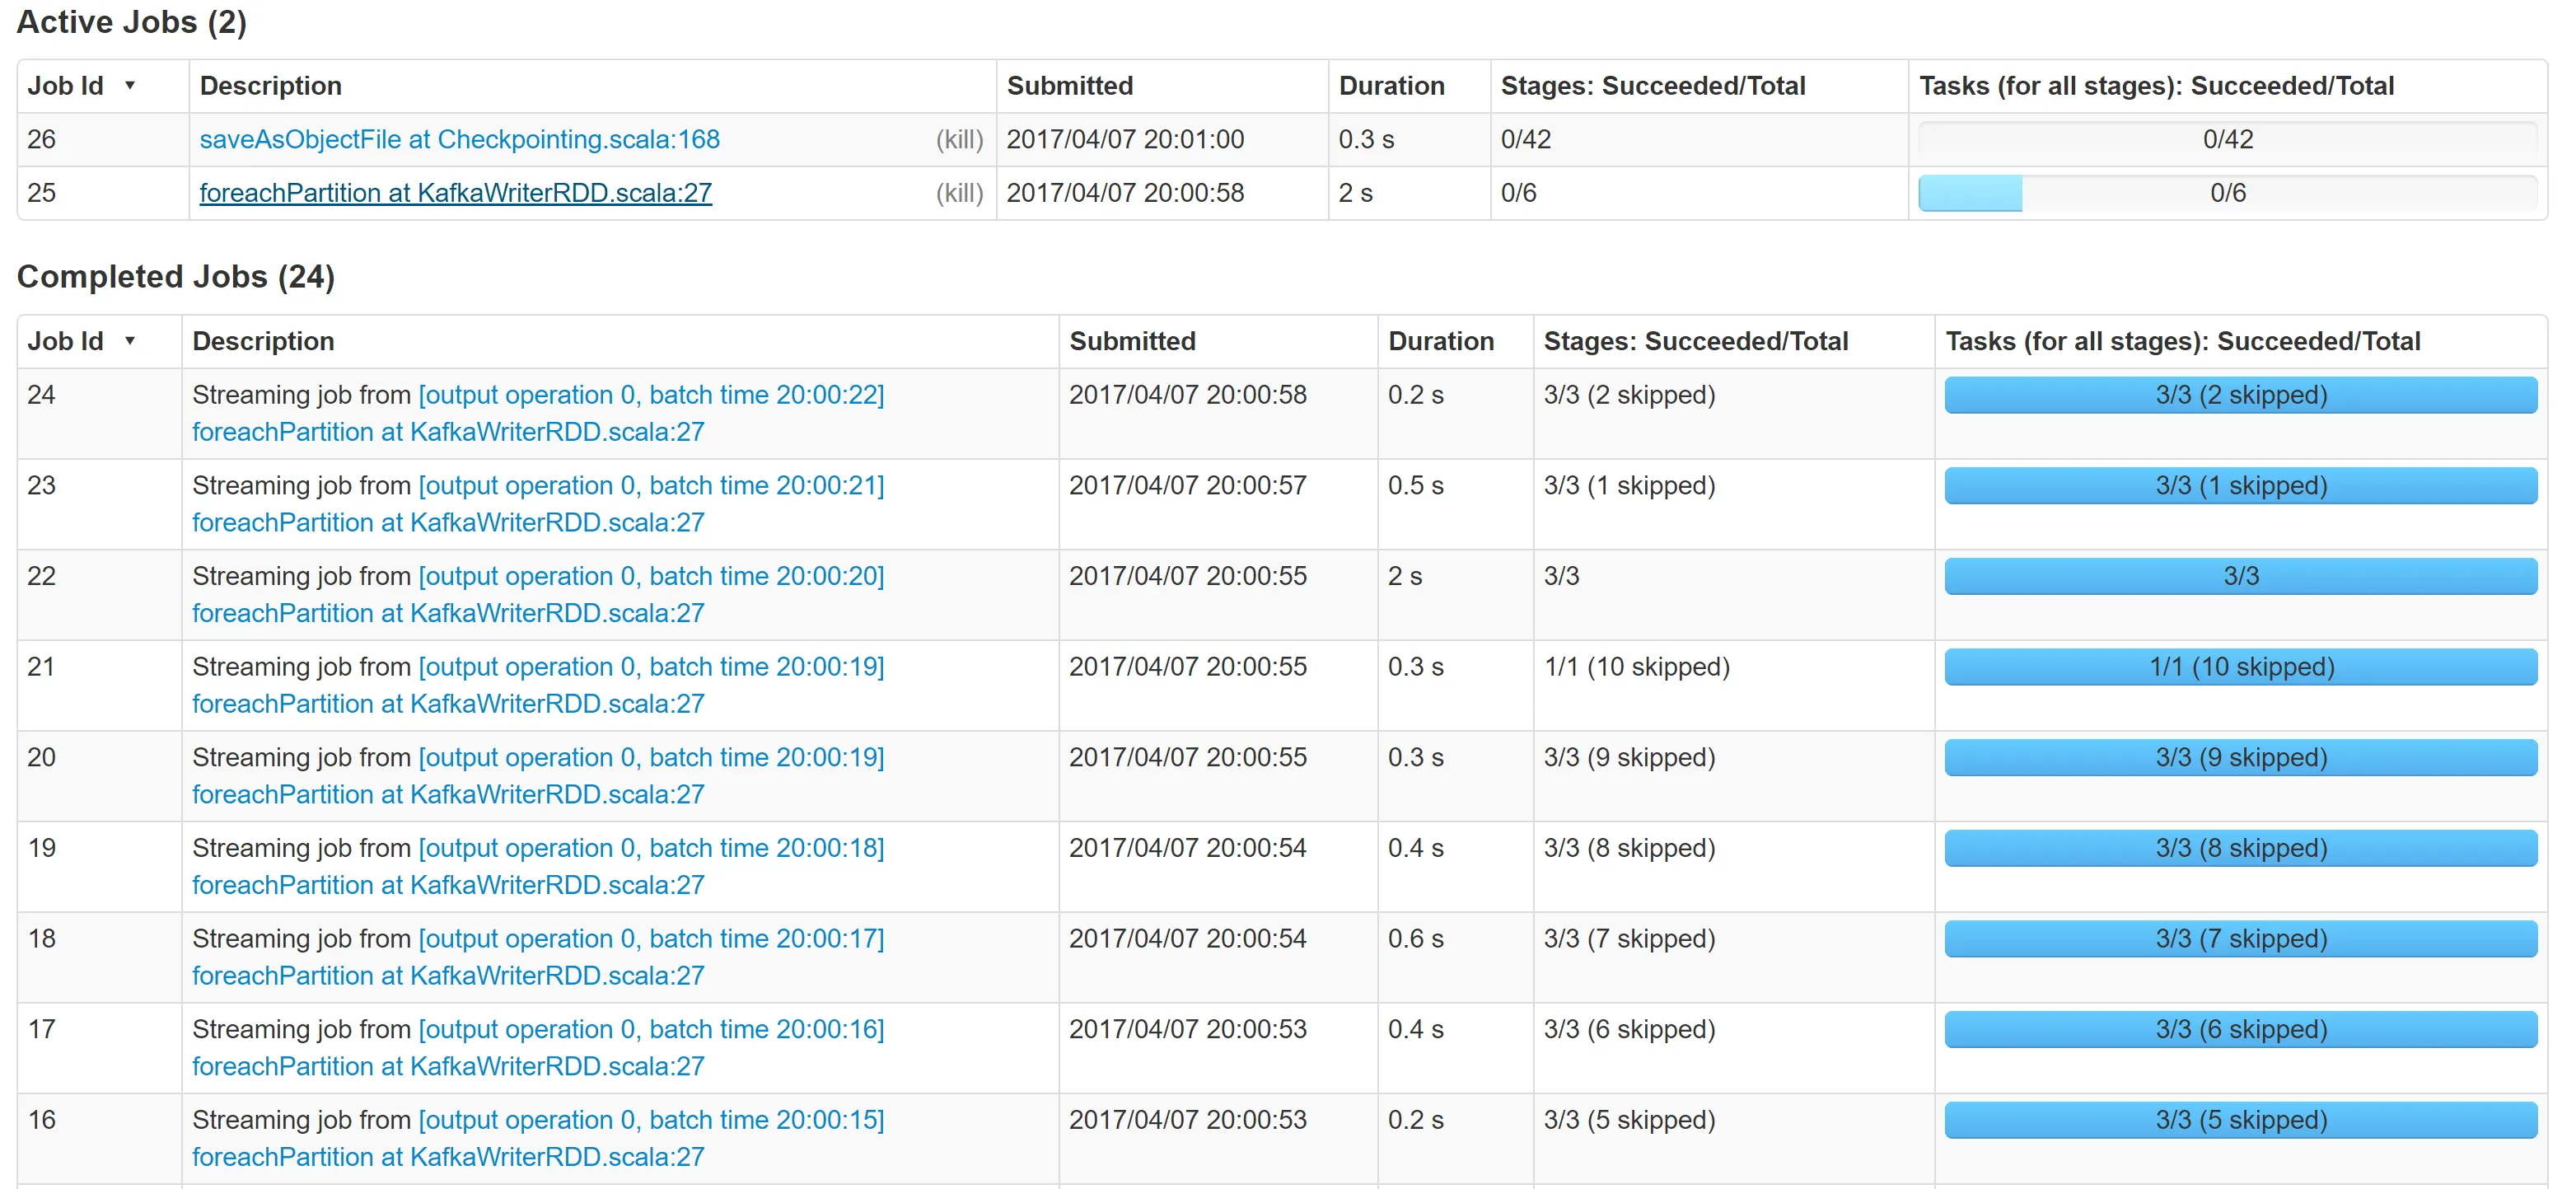Kill job 25 via its (kill) link
Screen dimensions: 2576x1189
coord(958,193)
